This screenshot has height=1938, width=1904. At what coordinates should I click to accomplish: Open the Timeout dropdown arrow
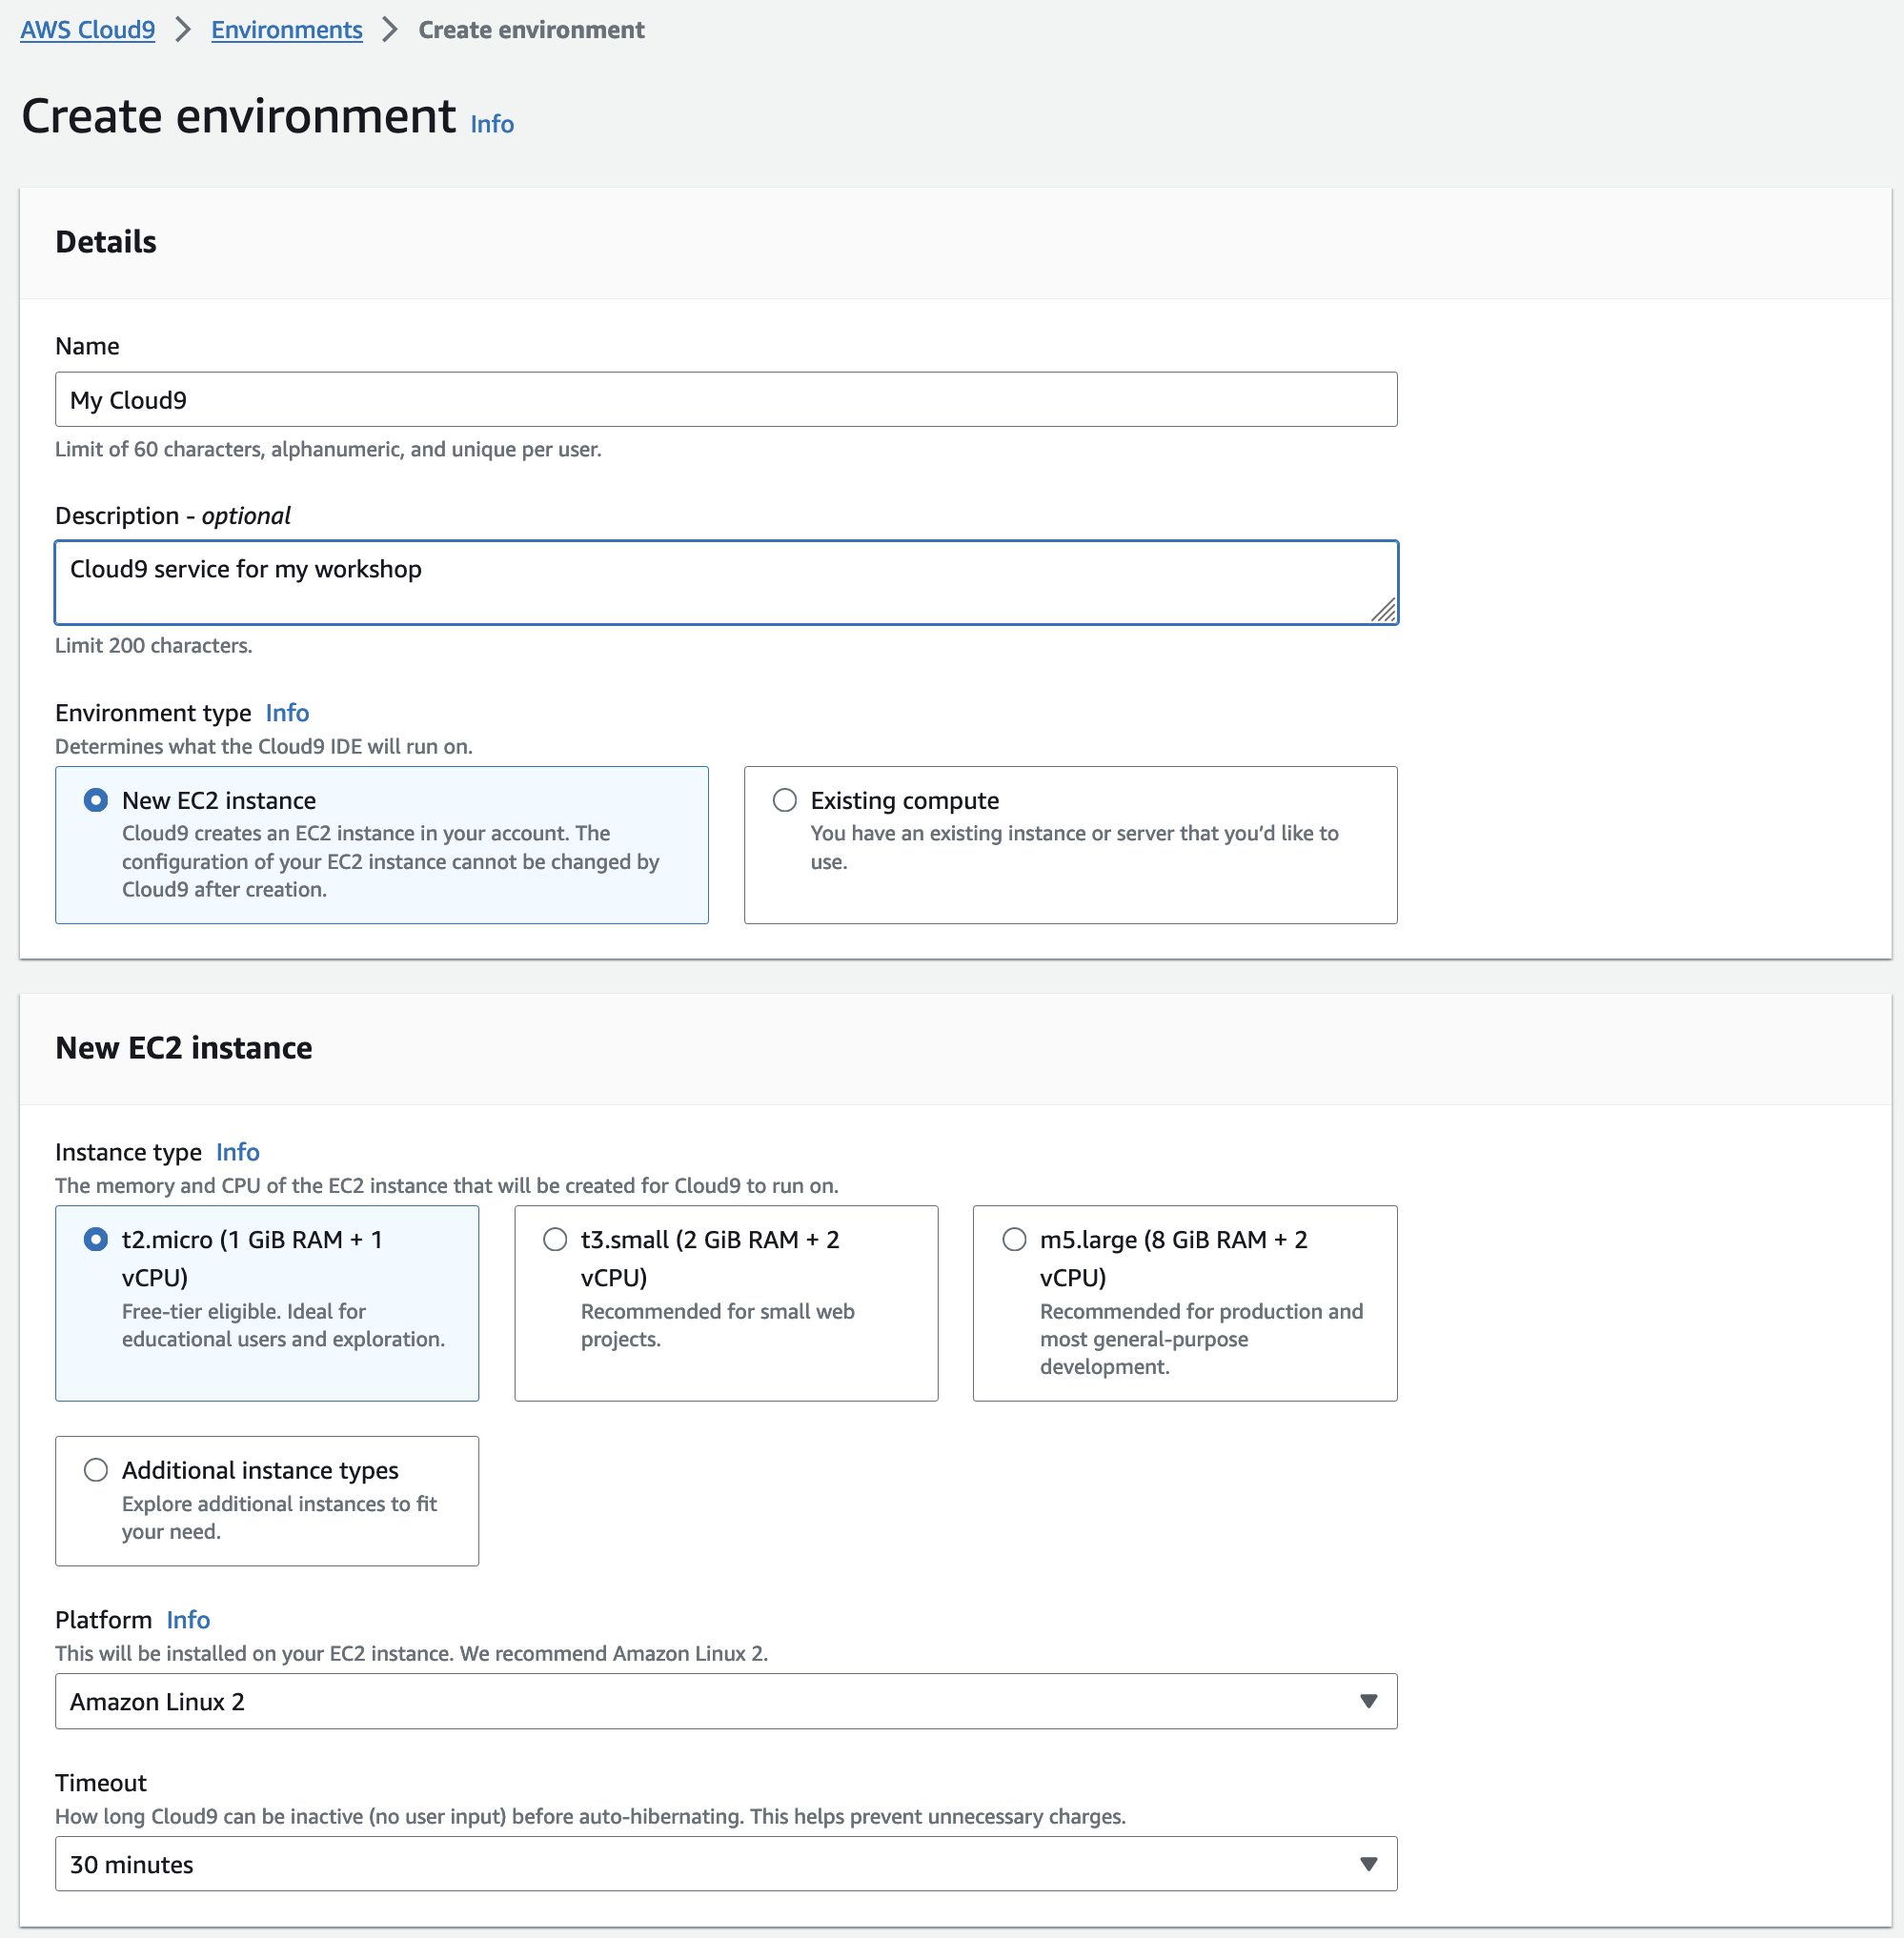click(x=1368, y=1864)
